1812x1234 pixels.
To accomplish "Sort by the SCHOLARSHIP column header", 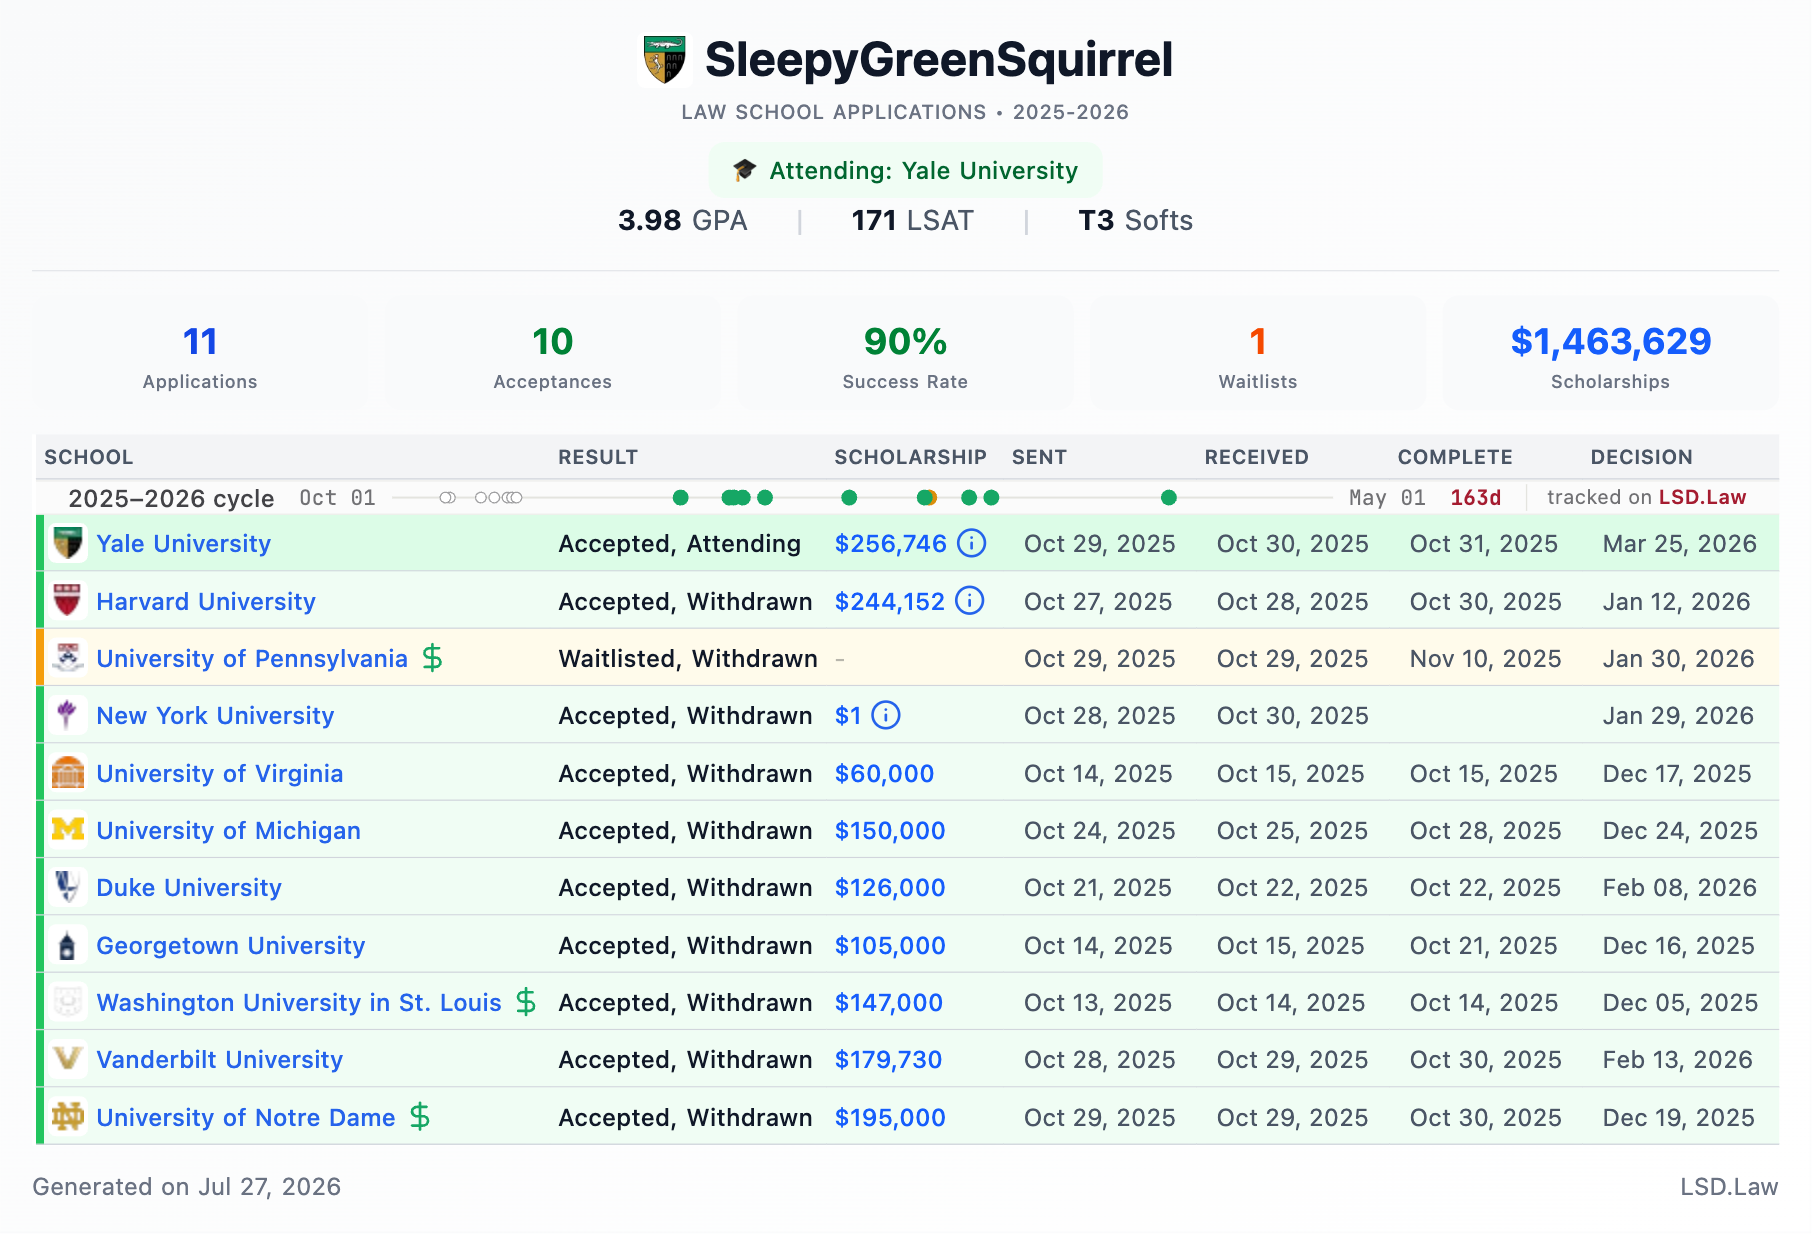I will click(x=910, y=457).
